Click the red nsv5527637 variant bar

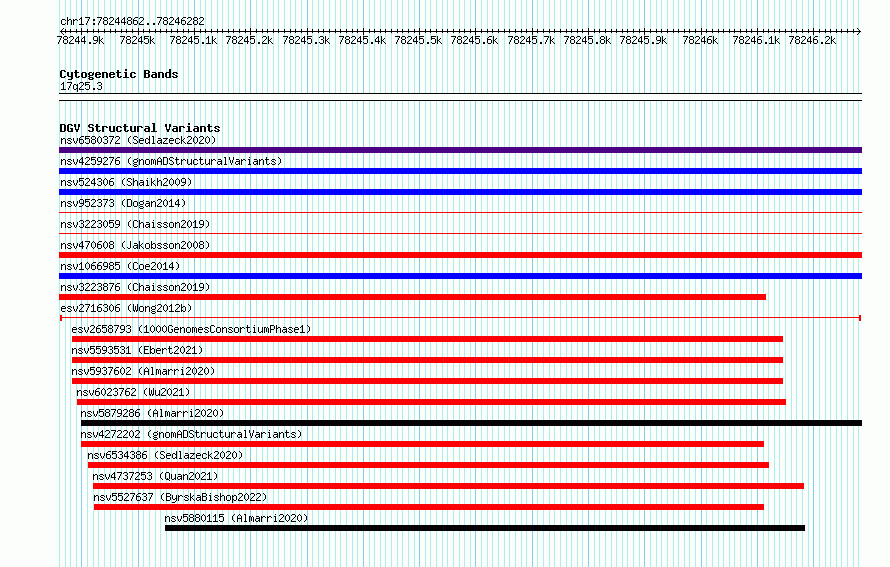tap(429, 507)
